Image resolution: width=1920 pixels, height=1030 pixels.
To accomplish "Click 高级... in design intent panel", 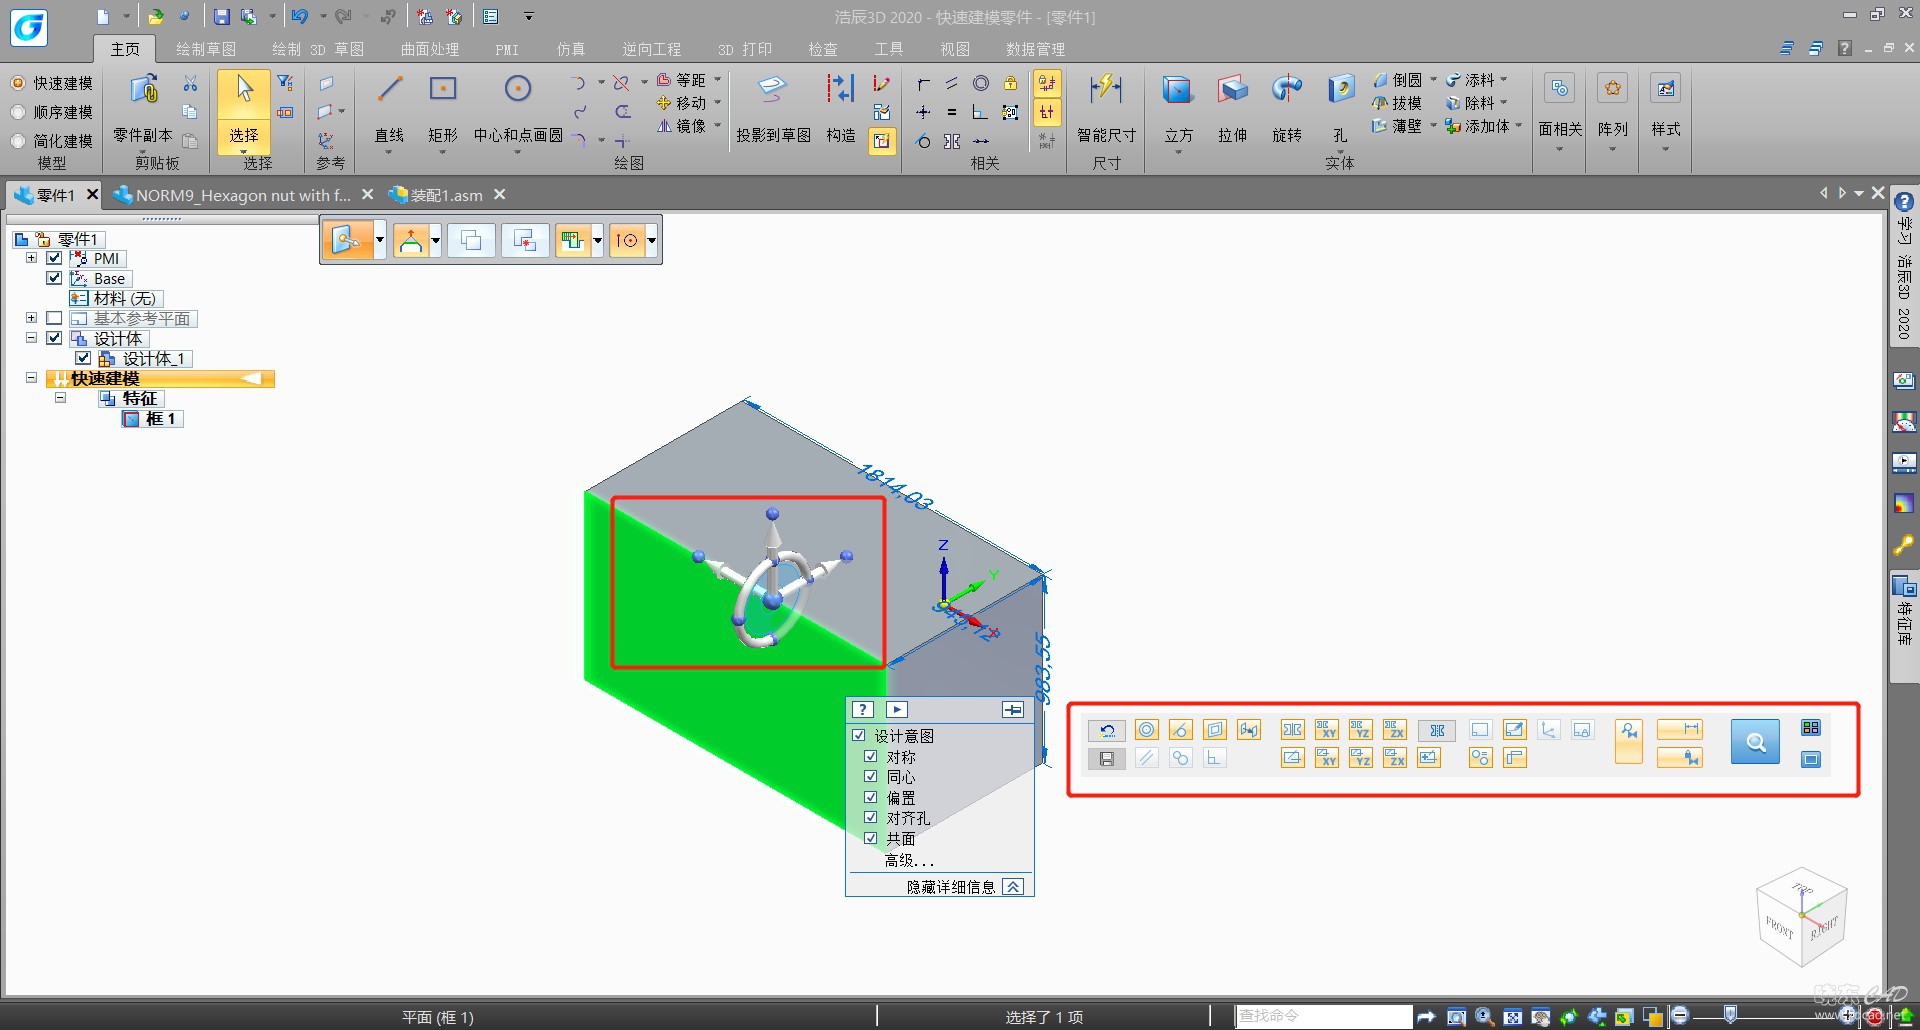I will 908,860.
